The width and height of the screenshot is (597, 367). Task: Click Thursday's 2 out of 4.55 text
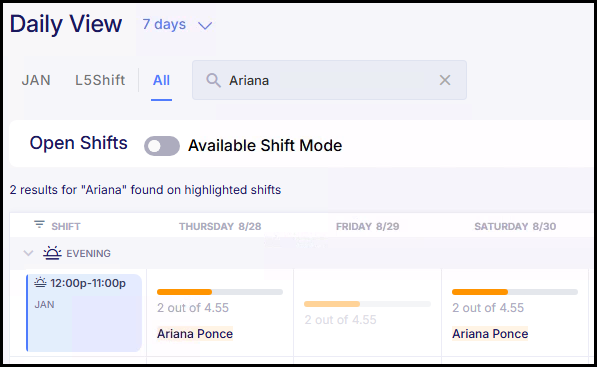pos(193,308)
